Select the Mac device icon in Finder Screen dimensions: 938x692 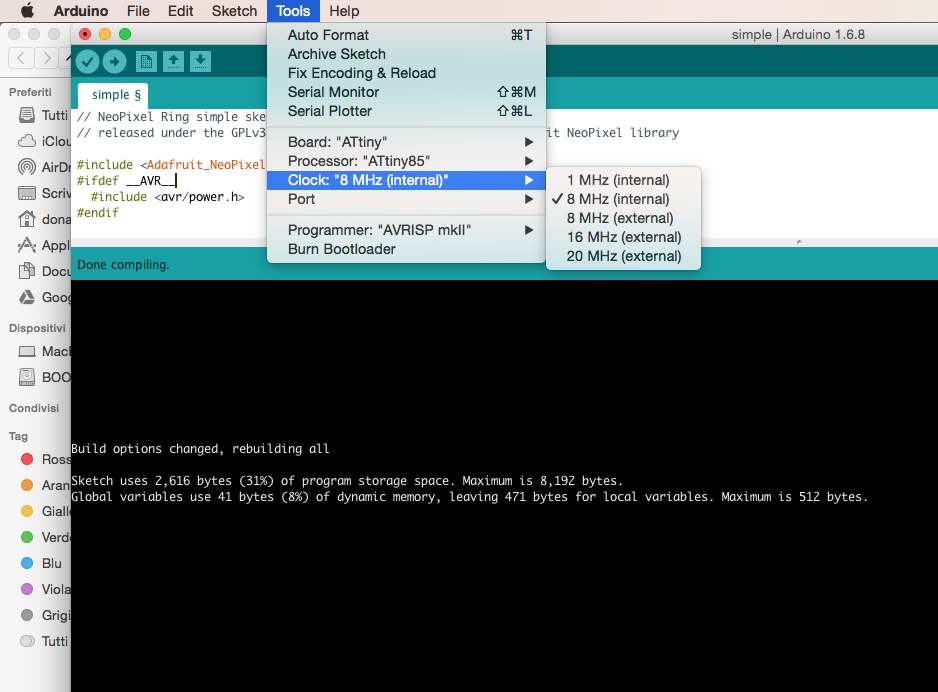tap(27, 351)
